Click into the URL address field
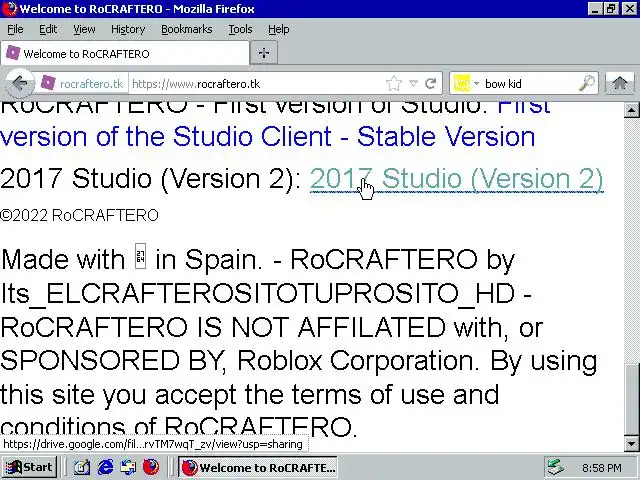This screenshot has width=640, height=480. pyautogui.click(x=257, y=84)
